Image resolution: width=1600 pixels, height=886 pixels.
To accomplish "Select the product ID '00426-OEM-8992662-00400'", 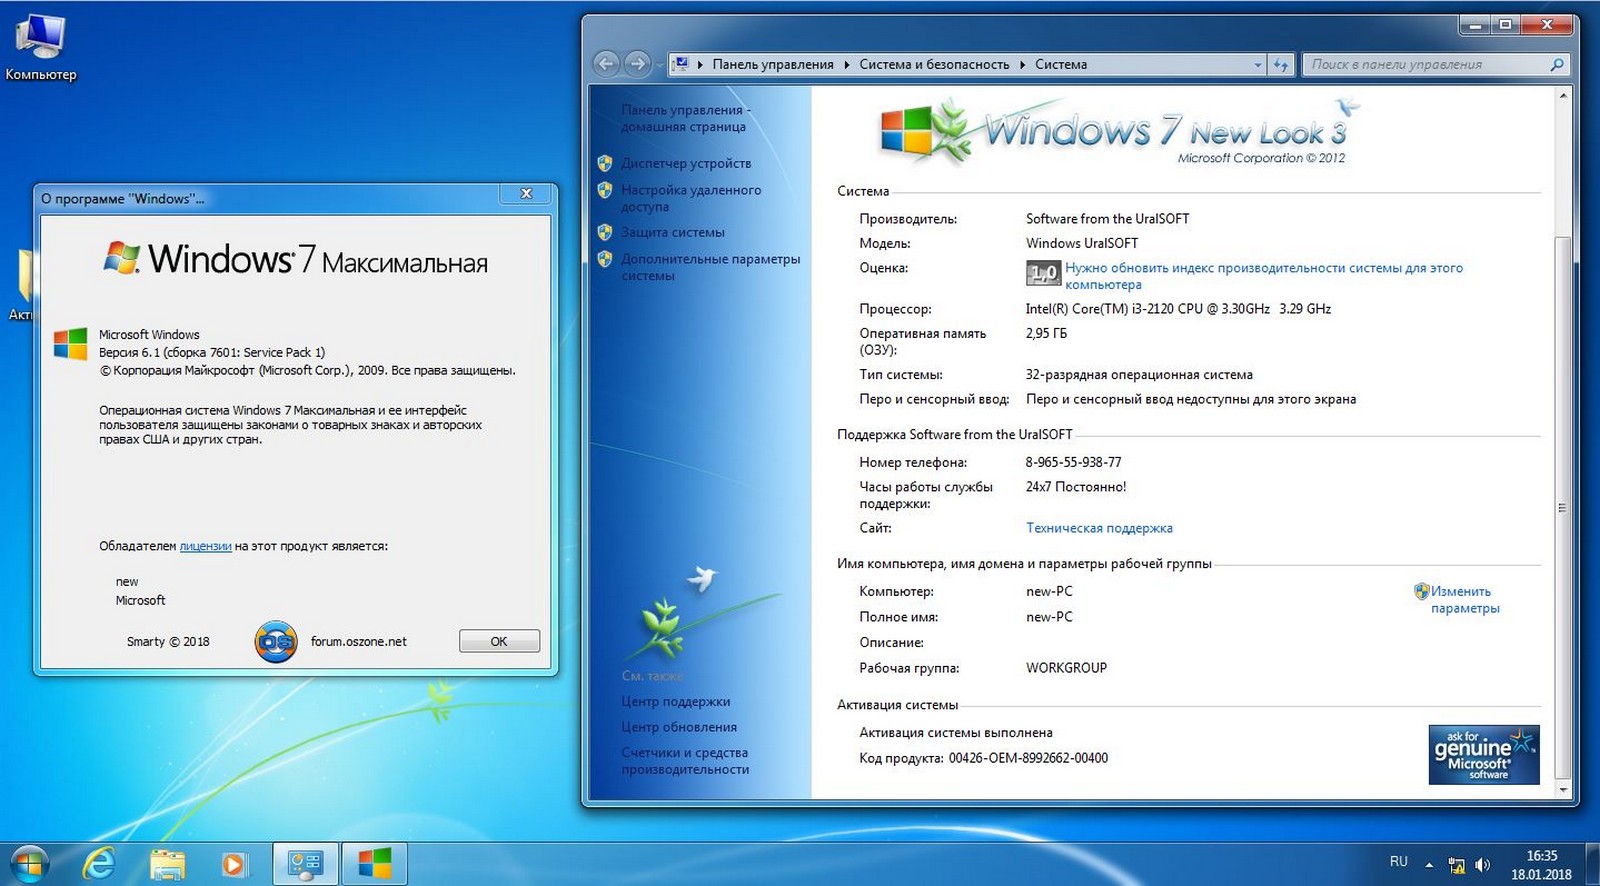I will click(1028, 758).
